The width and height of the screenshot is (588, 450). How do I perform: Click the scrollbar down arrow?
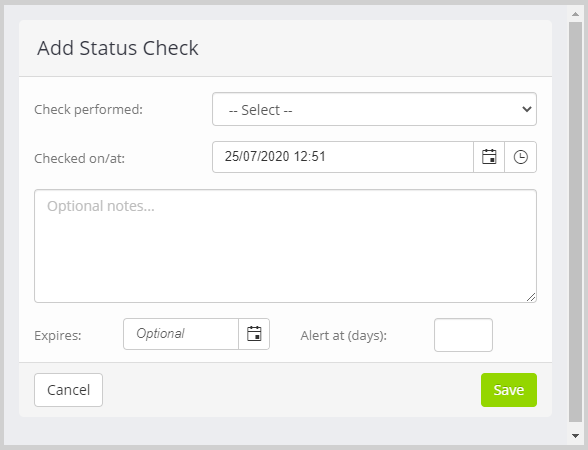tap(575, 435)
